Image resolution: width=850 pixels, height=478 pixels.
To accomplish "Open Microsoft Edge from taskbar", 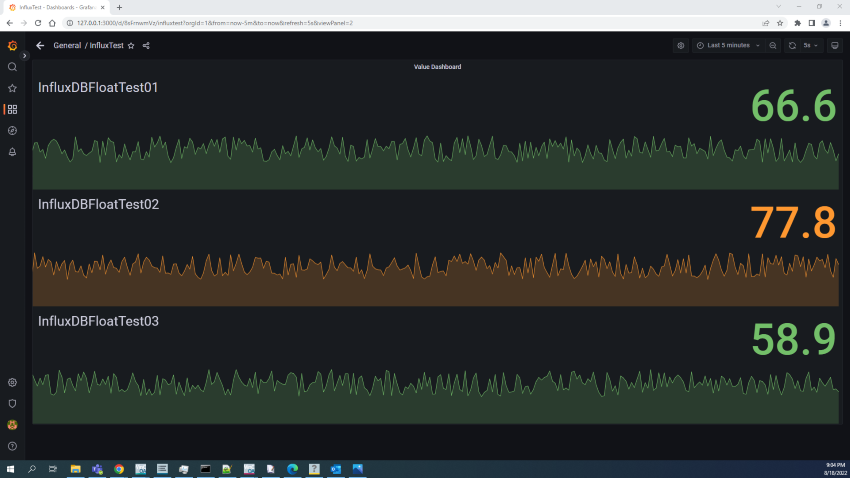I will pyautogui.click(x=293, y=469).
